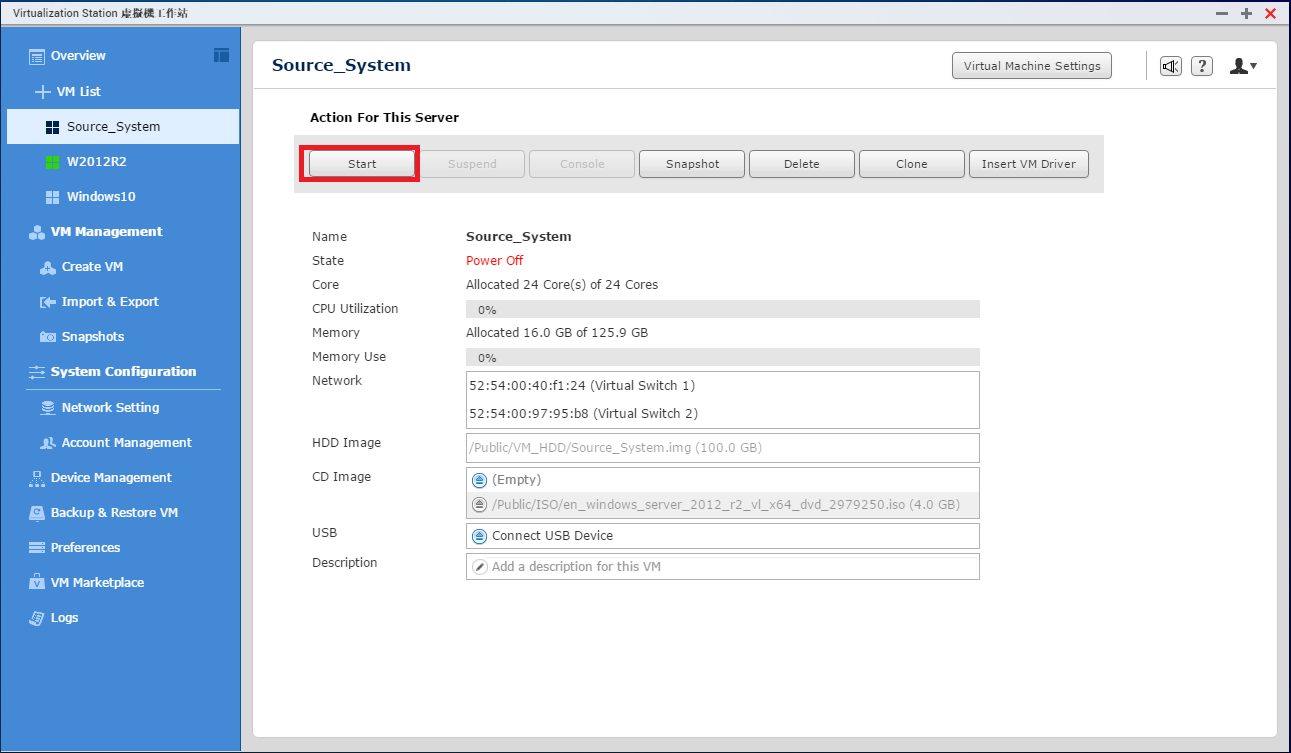Open the help question mark icon
Image resolution: width=1291 pixels, height=753 pixels.
(x=1202, y=66)
